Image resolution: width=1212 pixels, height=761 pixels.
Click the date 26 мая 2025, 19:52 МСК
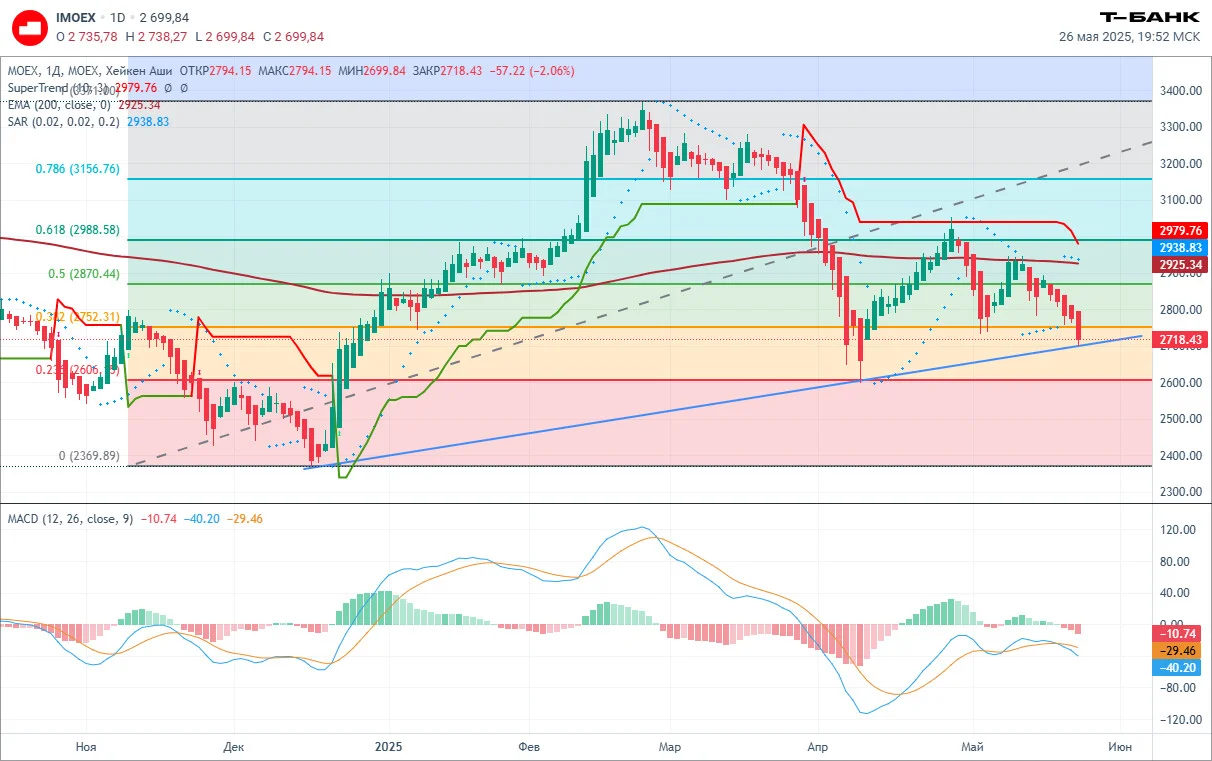click(x=1130, y=37)
